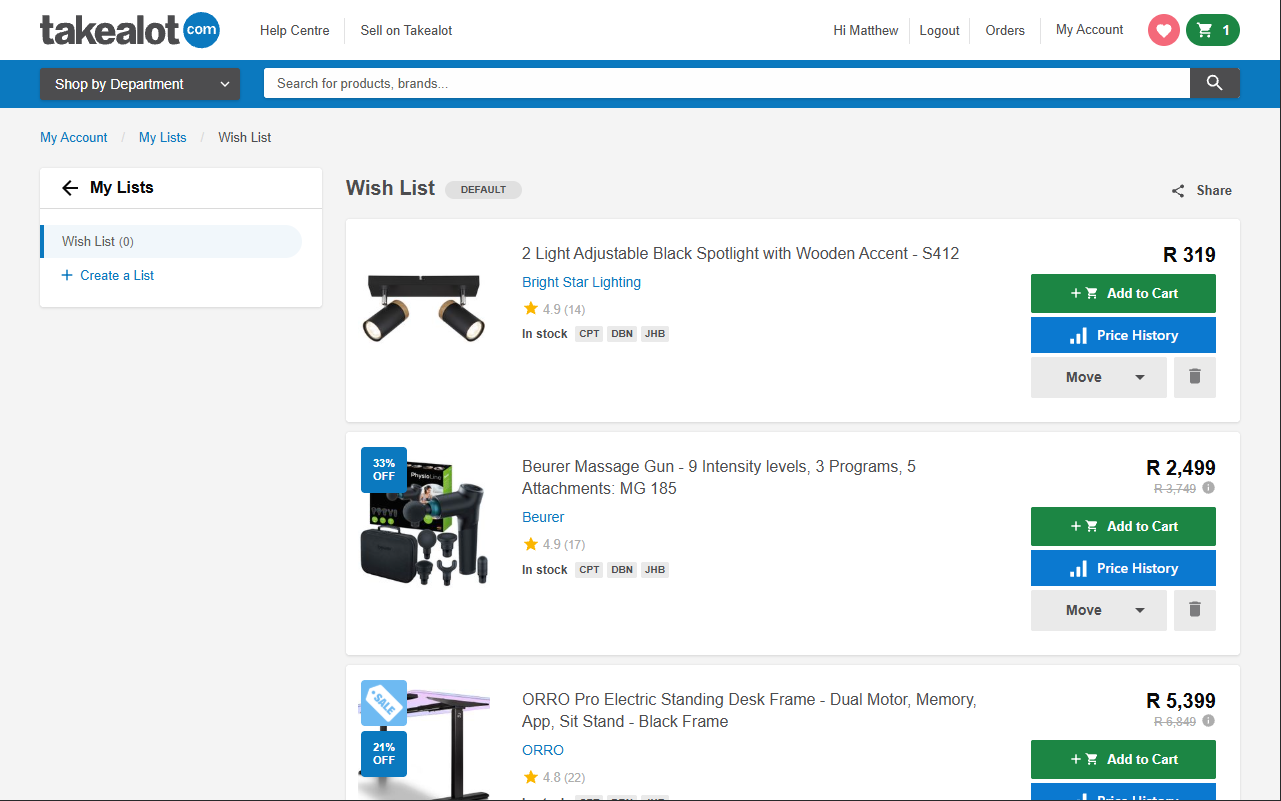View Price History for Beurer Massage Gun
This screenshot has width=1281, height=801.
click(1124, 568)
